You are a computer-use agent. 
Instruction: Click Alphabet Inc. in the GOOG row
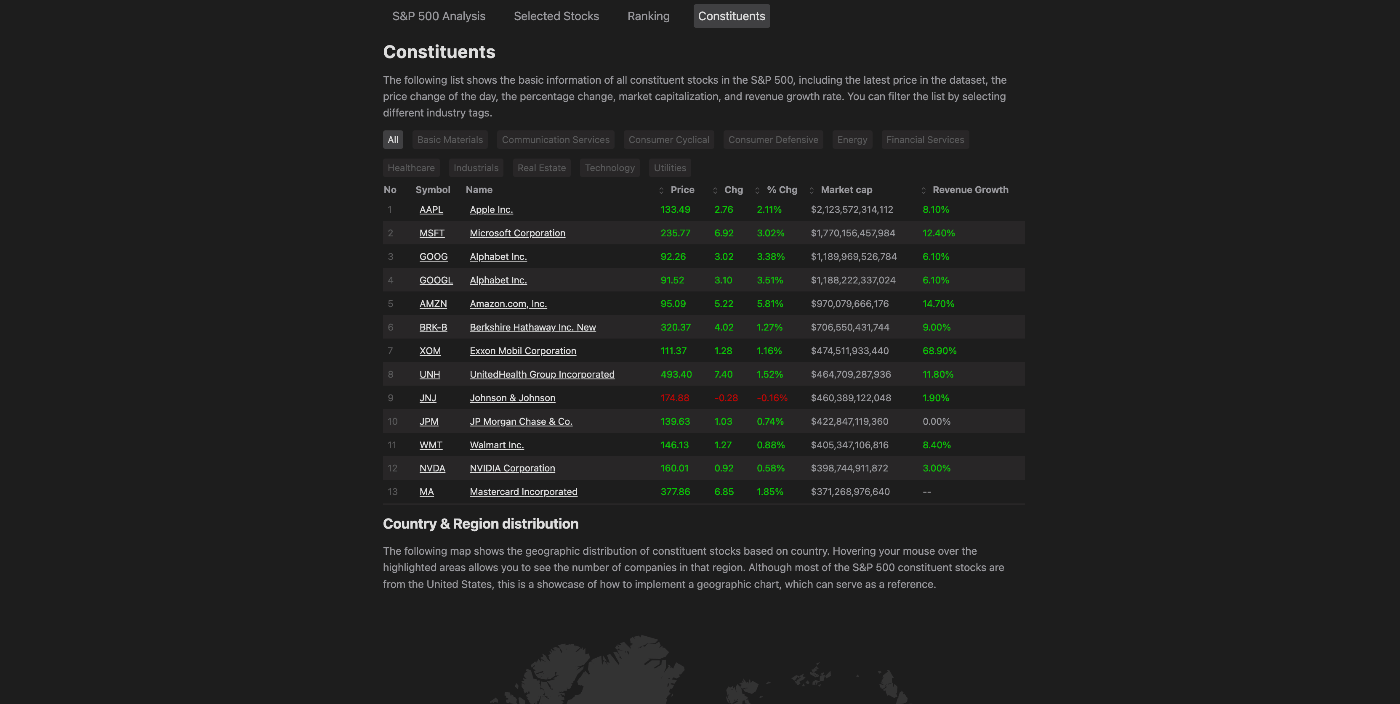tap(498, 257)
